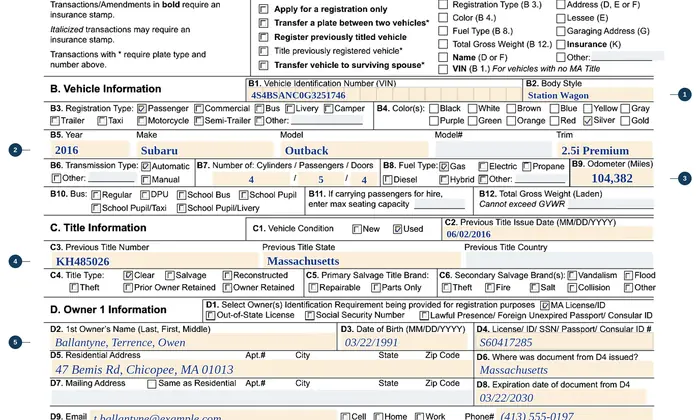Viewport: 700px width, 420px height.
Task: Toggle the MA License/ID checkbox
Action: click(x=545, y=306)
